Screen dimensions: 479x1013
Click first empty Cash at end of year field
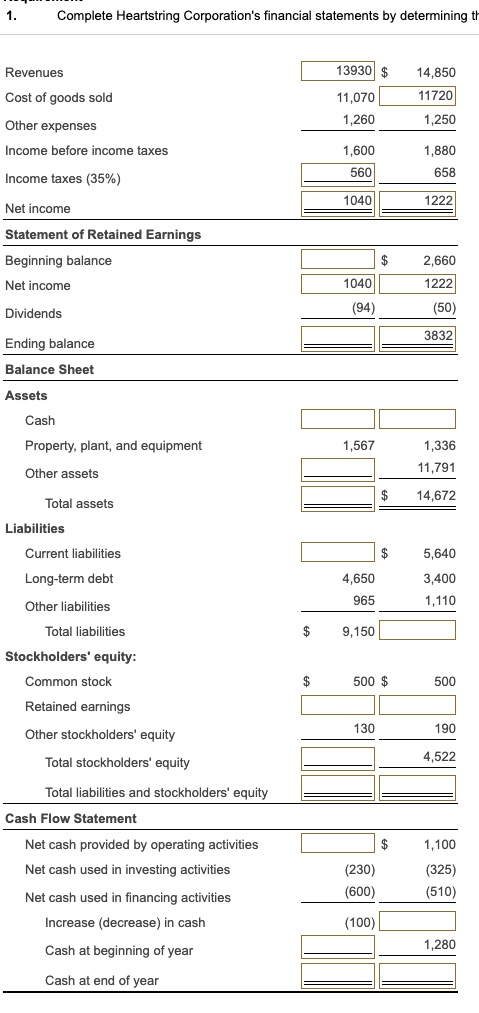(x=338, y=974)
